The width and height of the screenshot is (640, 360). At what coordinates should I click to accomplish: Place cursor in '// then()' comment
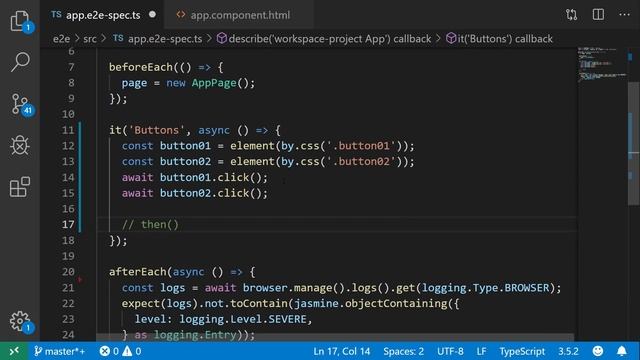coord(150,224)
